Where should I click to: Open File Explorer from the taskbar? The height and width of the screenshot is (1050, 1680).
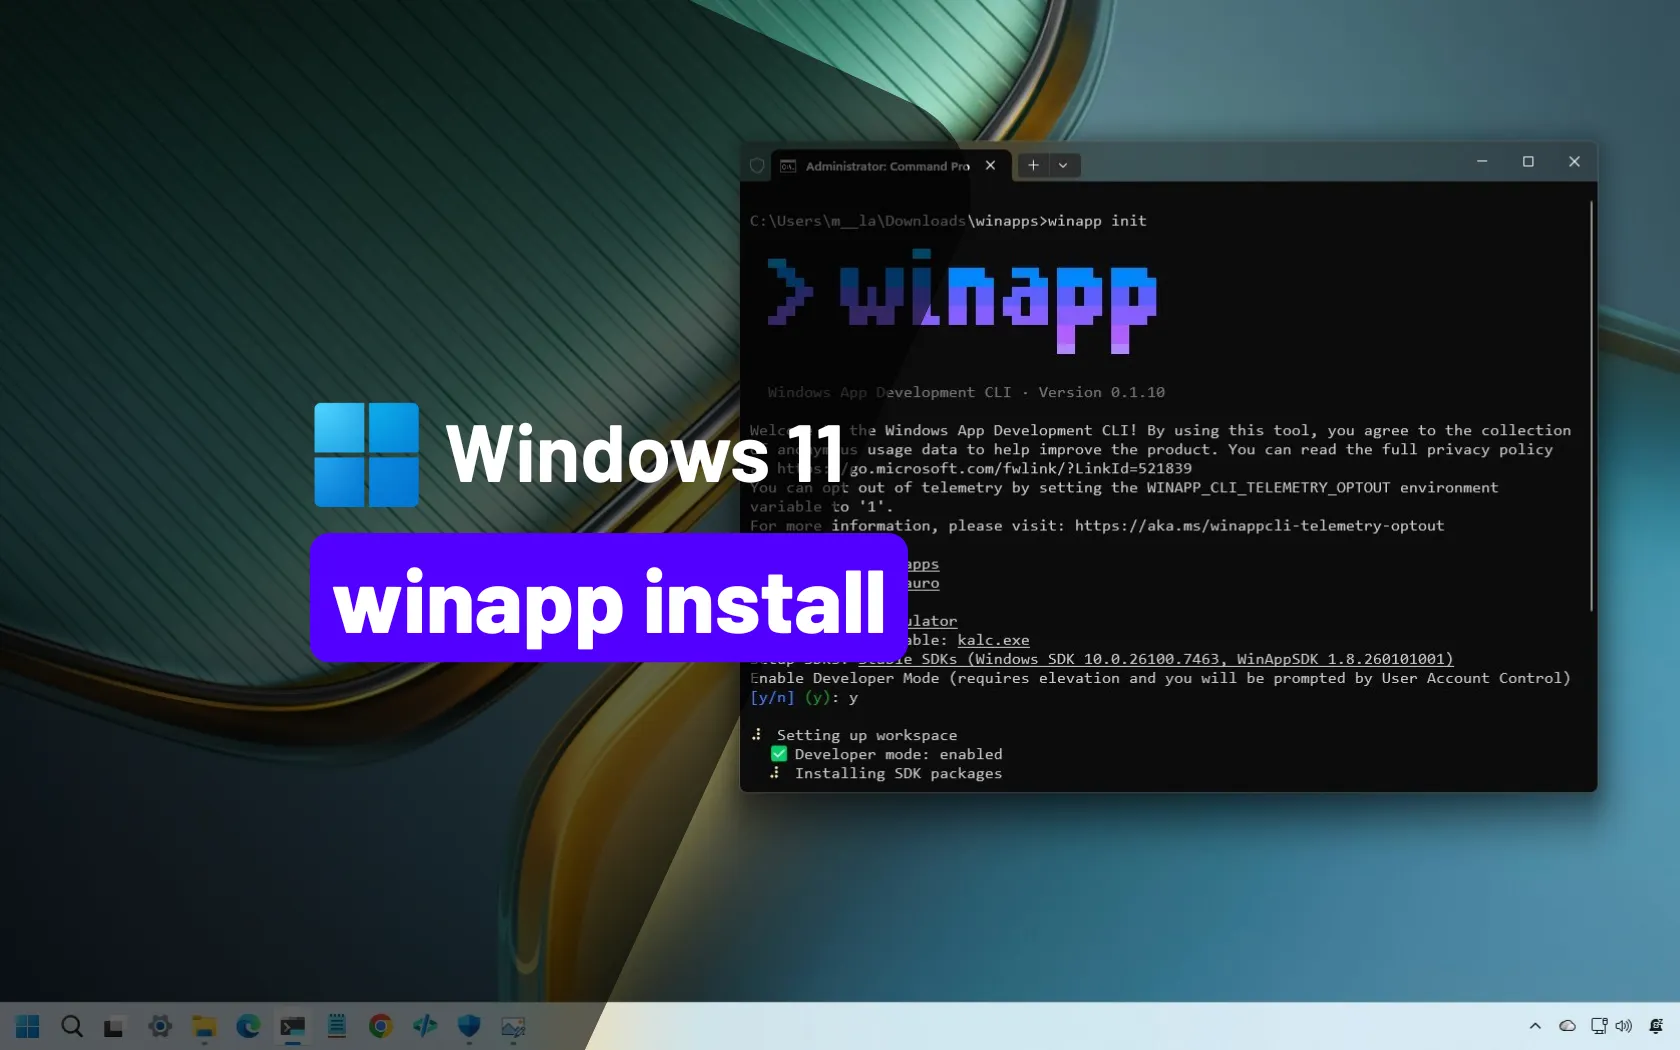(204, 1026)
